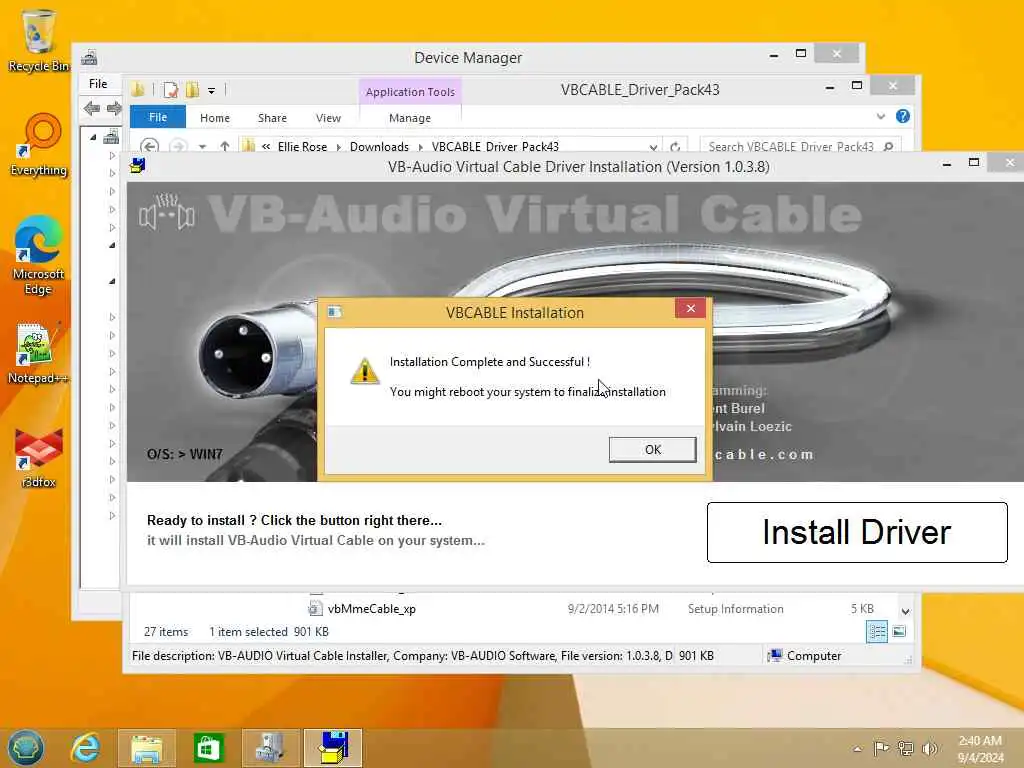Click the search magnifier icon in Explorer
Viewport: 1024px width, 768px height.
889,146
